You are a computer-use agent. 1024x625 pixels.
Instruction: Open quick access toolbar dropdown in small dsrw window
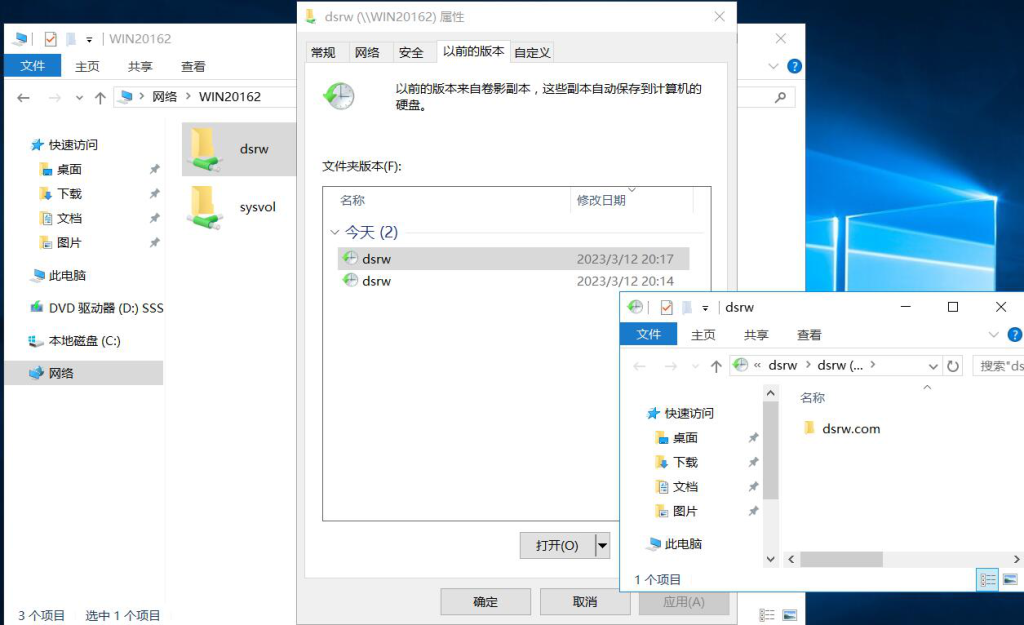click(x=705, y=308)
